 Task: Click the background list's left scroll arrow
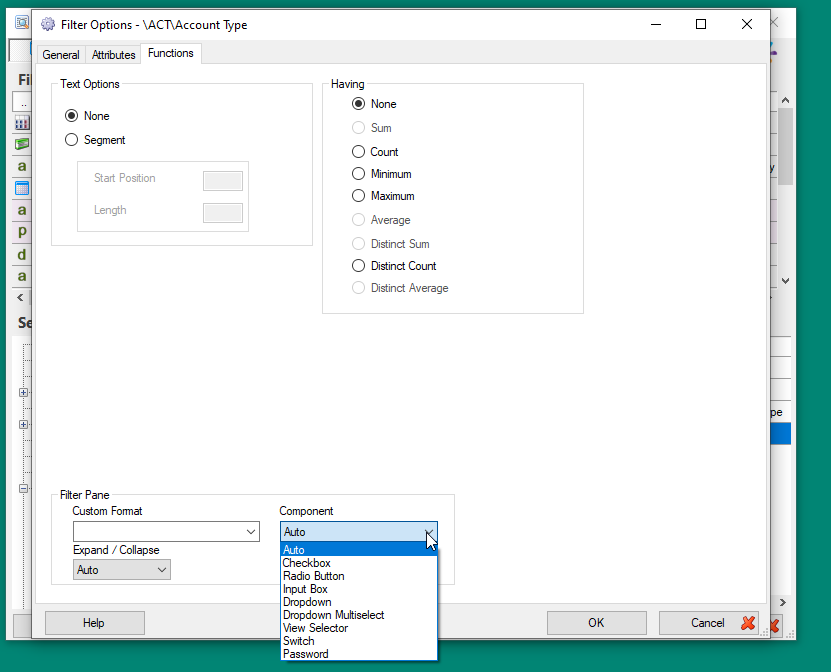pyautogui.click(x=20, y=297)
